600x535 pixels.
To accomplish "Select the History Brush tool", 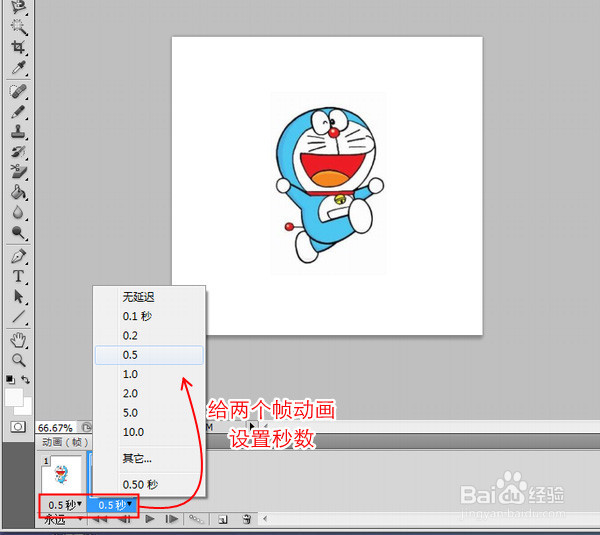I will pos(18,152).
